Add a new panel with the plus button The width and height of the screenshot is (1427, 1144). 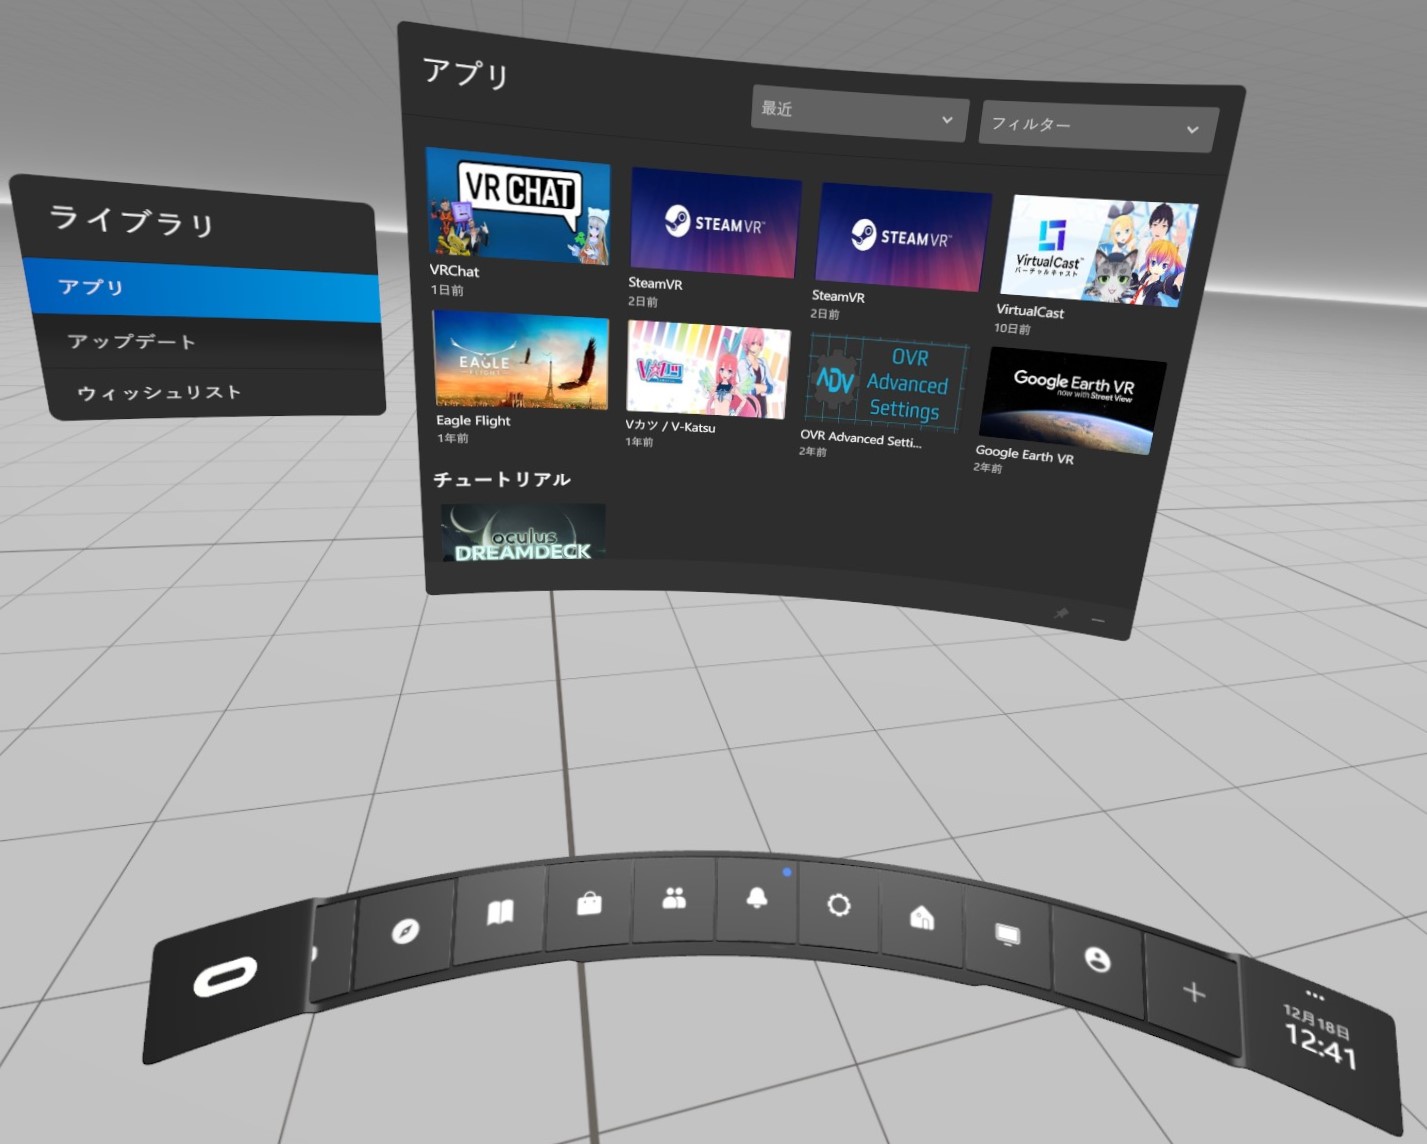(x=1193, y=993)
